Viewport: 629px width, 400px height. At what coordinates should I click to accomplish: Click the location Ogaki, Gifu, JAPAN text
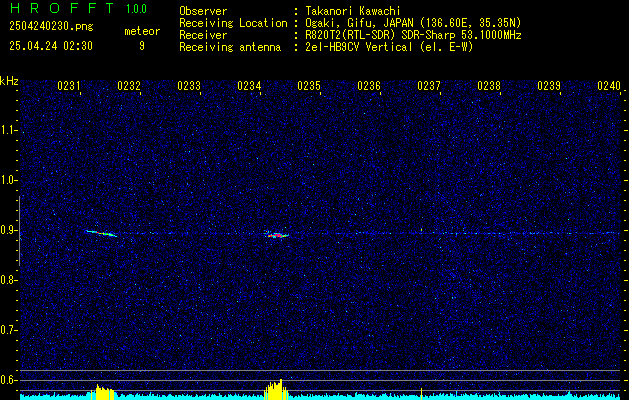pos(413,24)
